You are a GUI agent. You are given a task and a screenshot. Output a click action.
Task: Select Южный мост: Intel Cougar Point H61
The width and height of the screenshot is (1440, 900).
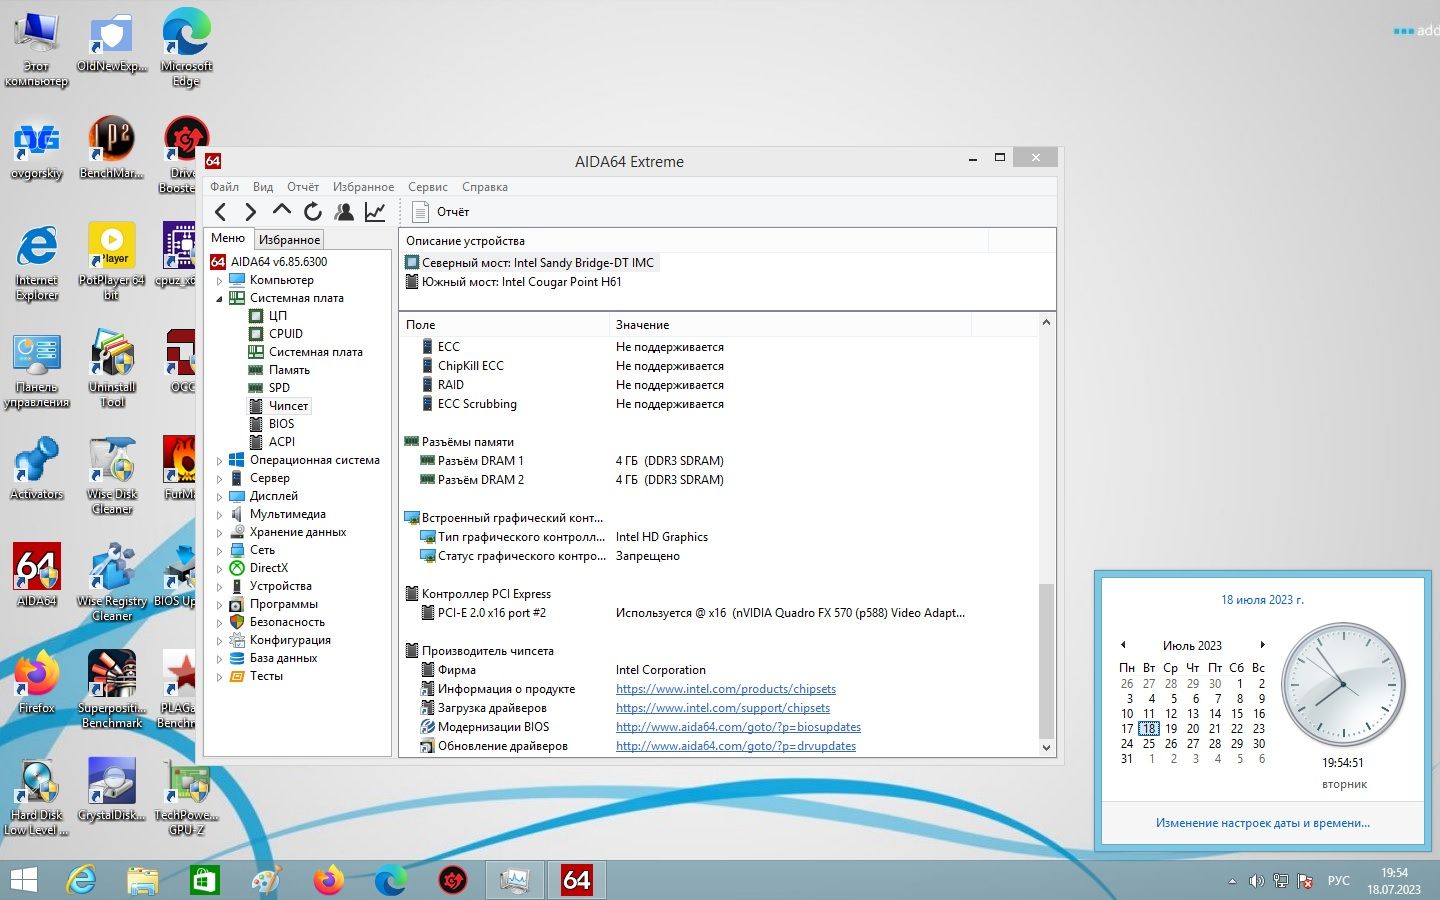tap(521, 282)
